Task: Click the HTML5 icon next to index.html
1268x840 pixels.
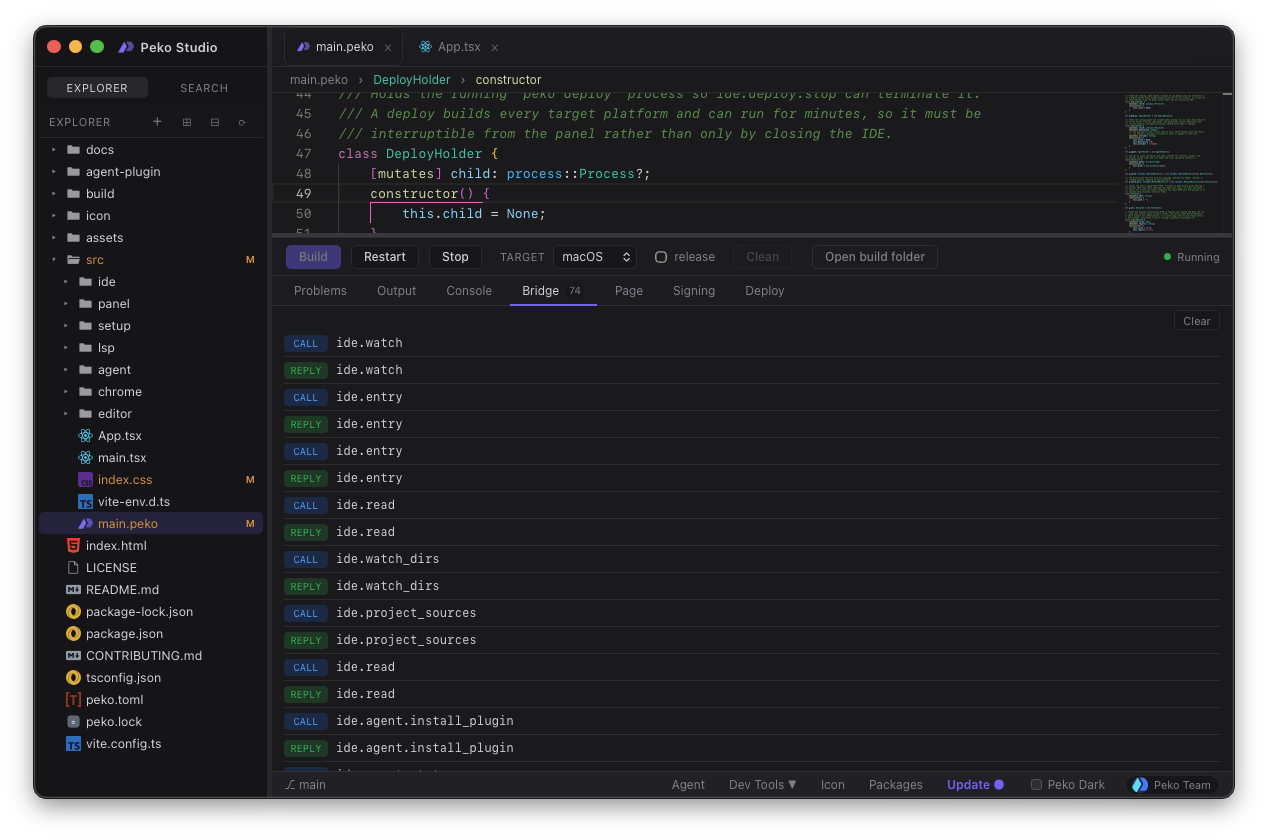Action: (x=73, y=546)
